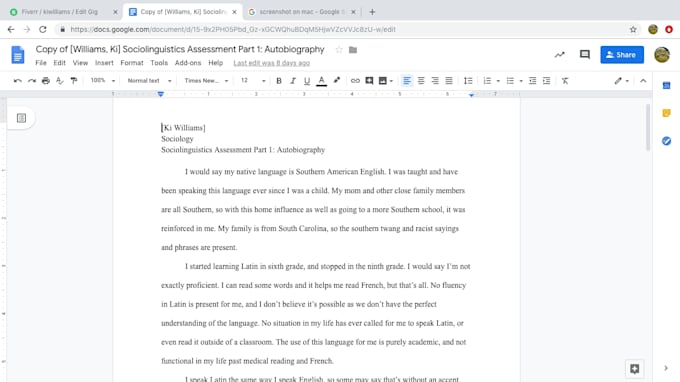Viewport: 680px width, 382px height.
Task: Open Keep notes in side panel
Action: pyautogui.click(x=667, y=113)
